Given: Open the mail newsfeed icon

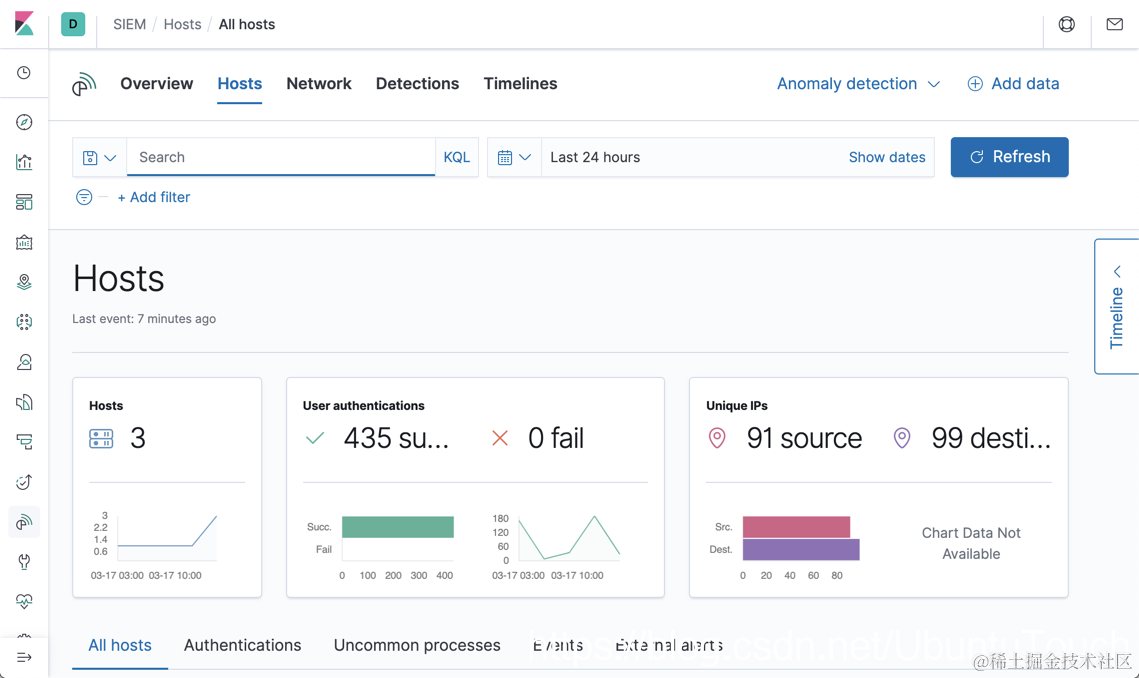Looking at the screenshot, I should [1114, 24].
